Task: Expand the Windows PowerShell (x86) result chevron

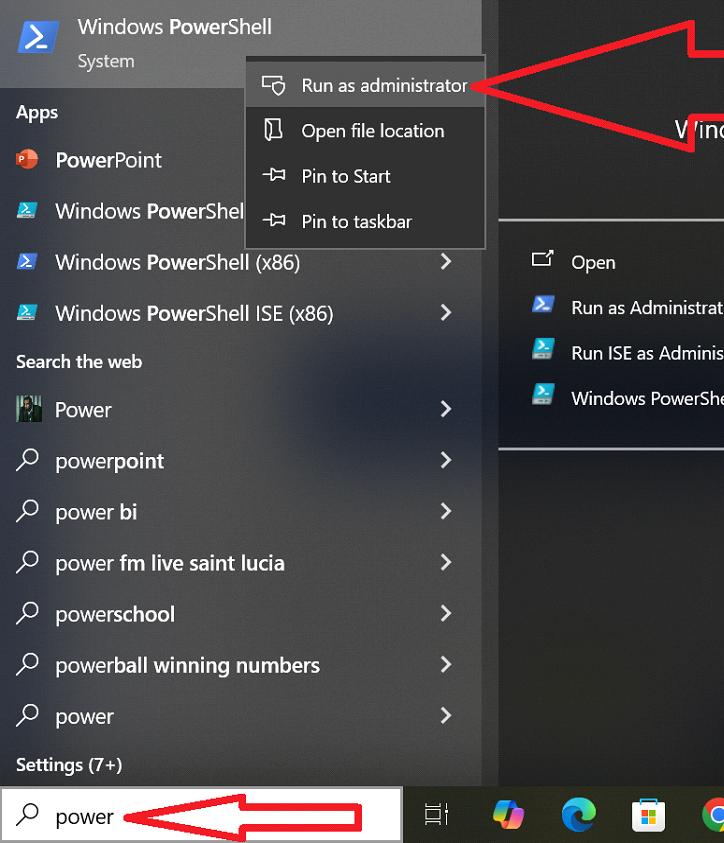Action: tap(446, 262)
